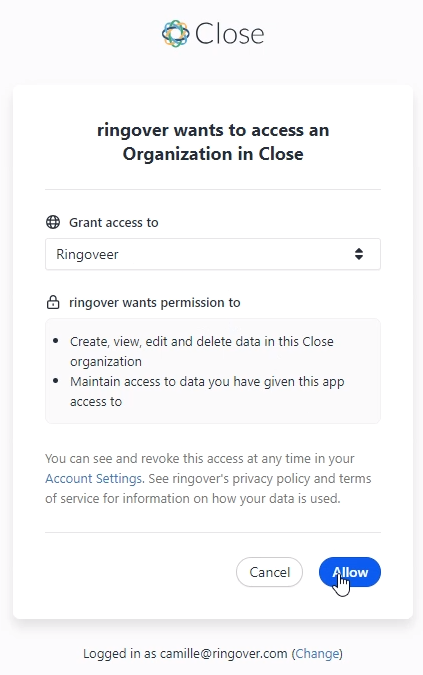423x675 pixels.
Task: Open the Account Settings link
Action: [94, 478]
